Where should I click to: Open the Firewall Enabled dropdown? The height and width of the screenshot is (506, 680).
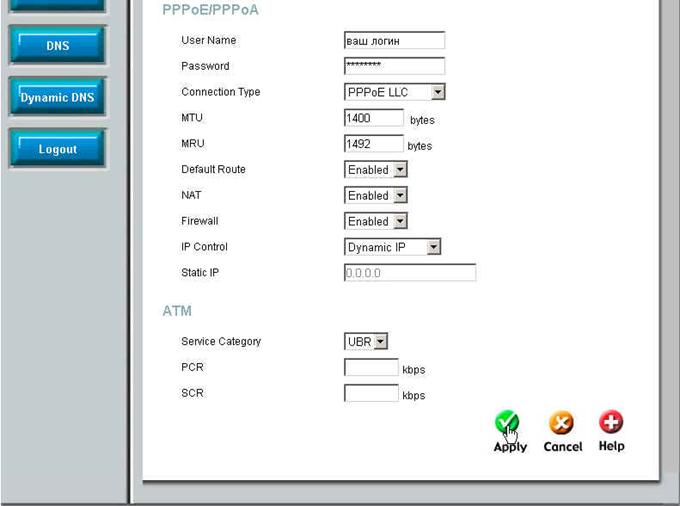(376, 221)
